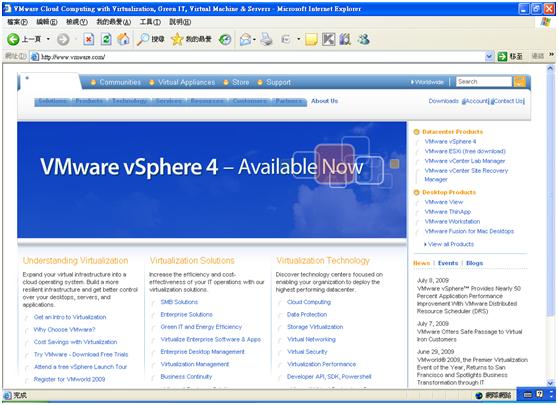This screenshot has height=405, width=558.
Task: Click Internet zone globe in status bar
Action: click(479, 395)
